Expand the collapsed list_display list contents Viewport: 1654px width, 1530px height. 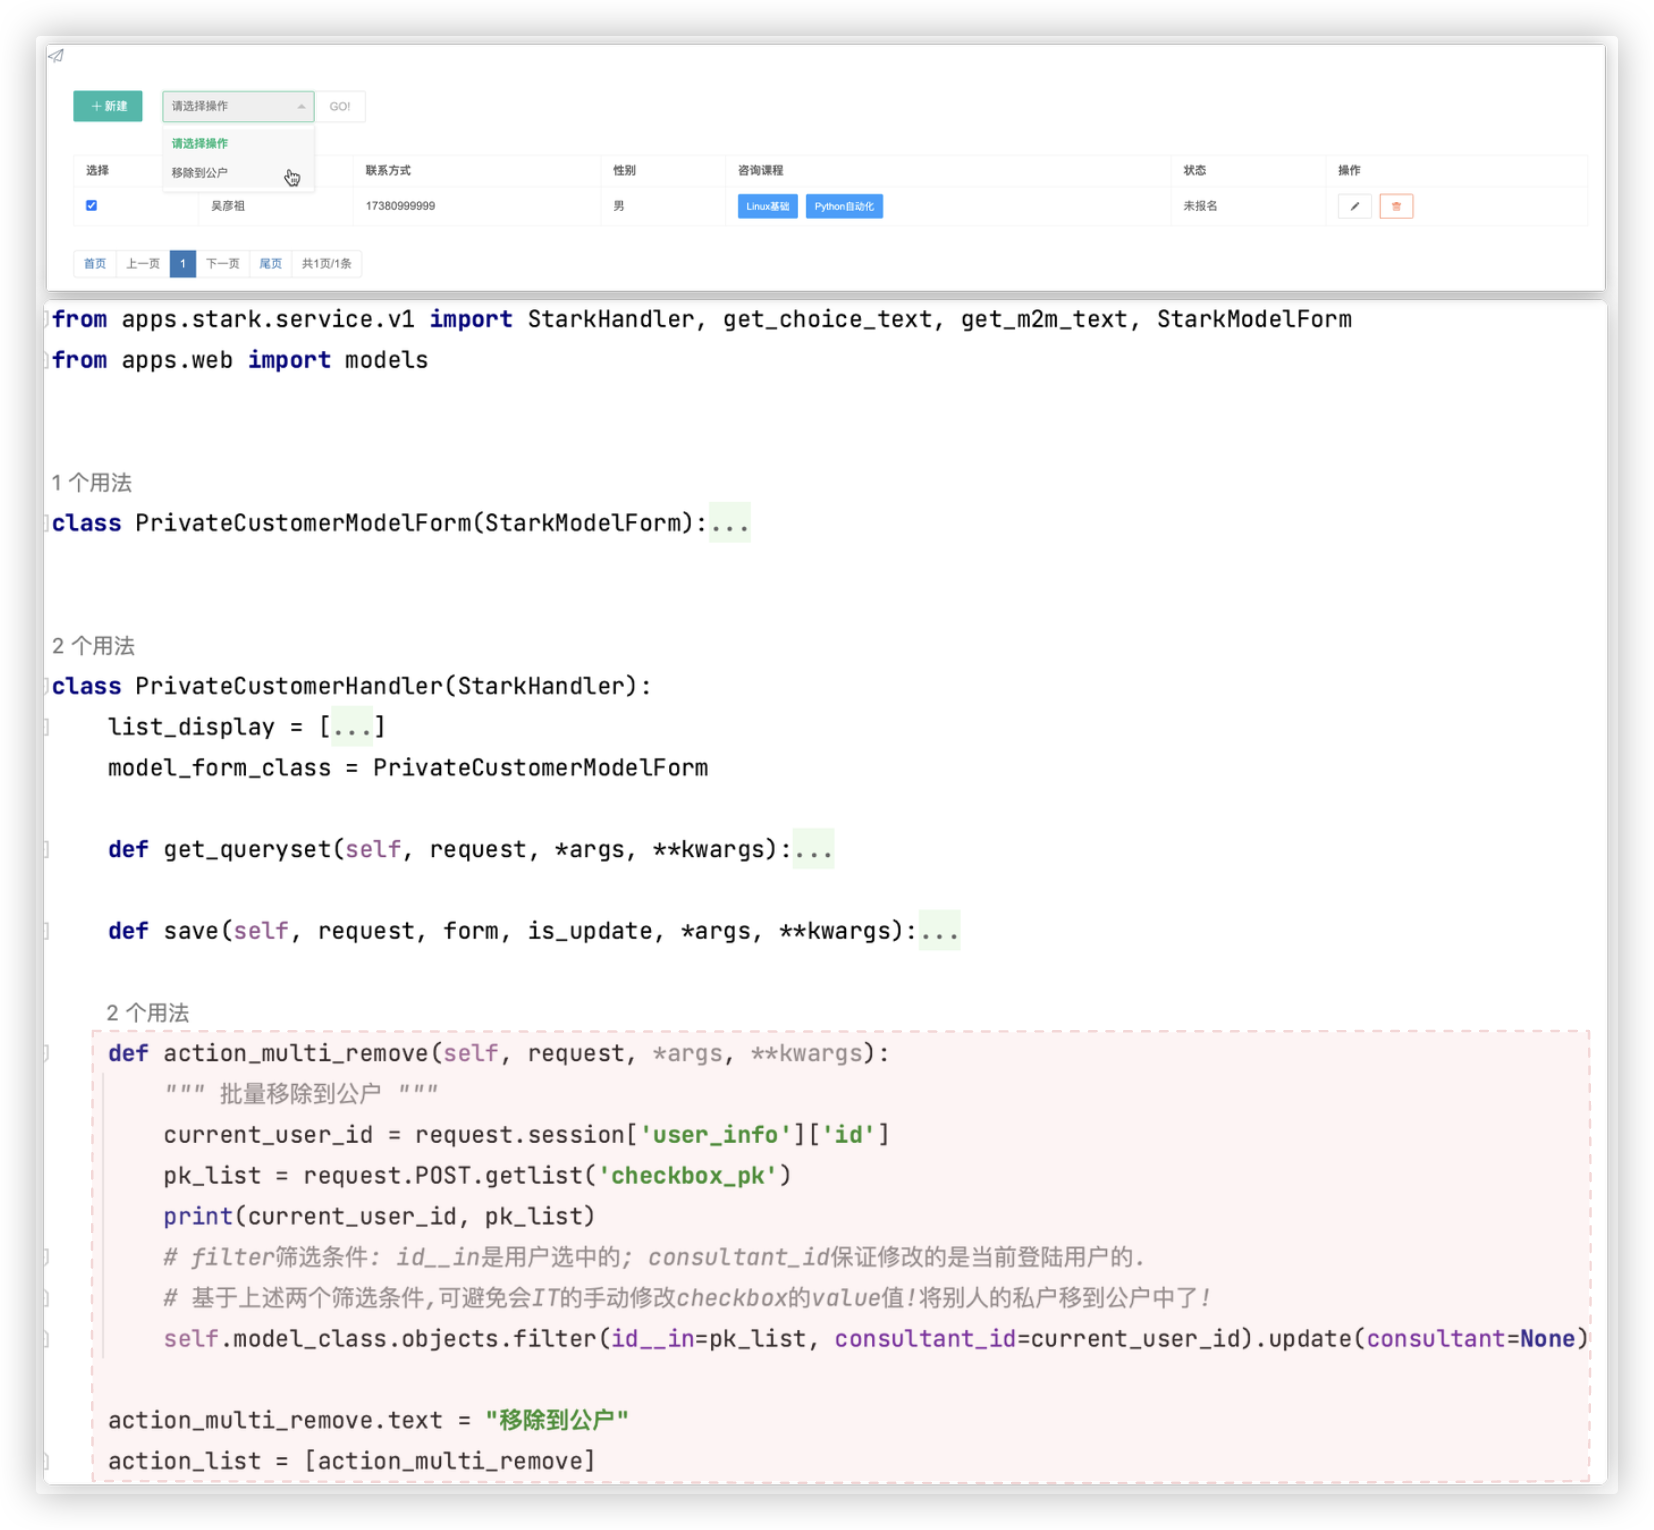pyautogui.click(x=352, y=727)
